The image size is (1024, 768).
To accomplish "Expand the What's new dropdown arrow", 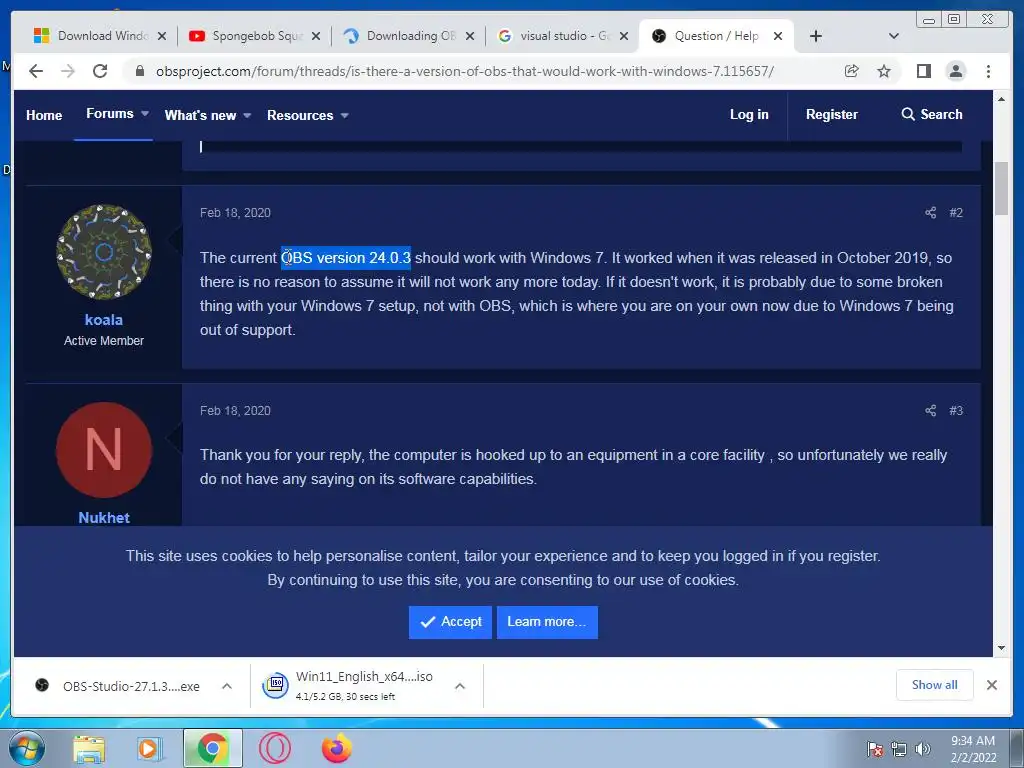I will 248,116.
